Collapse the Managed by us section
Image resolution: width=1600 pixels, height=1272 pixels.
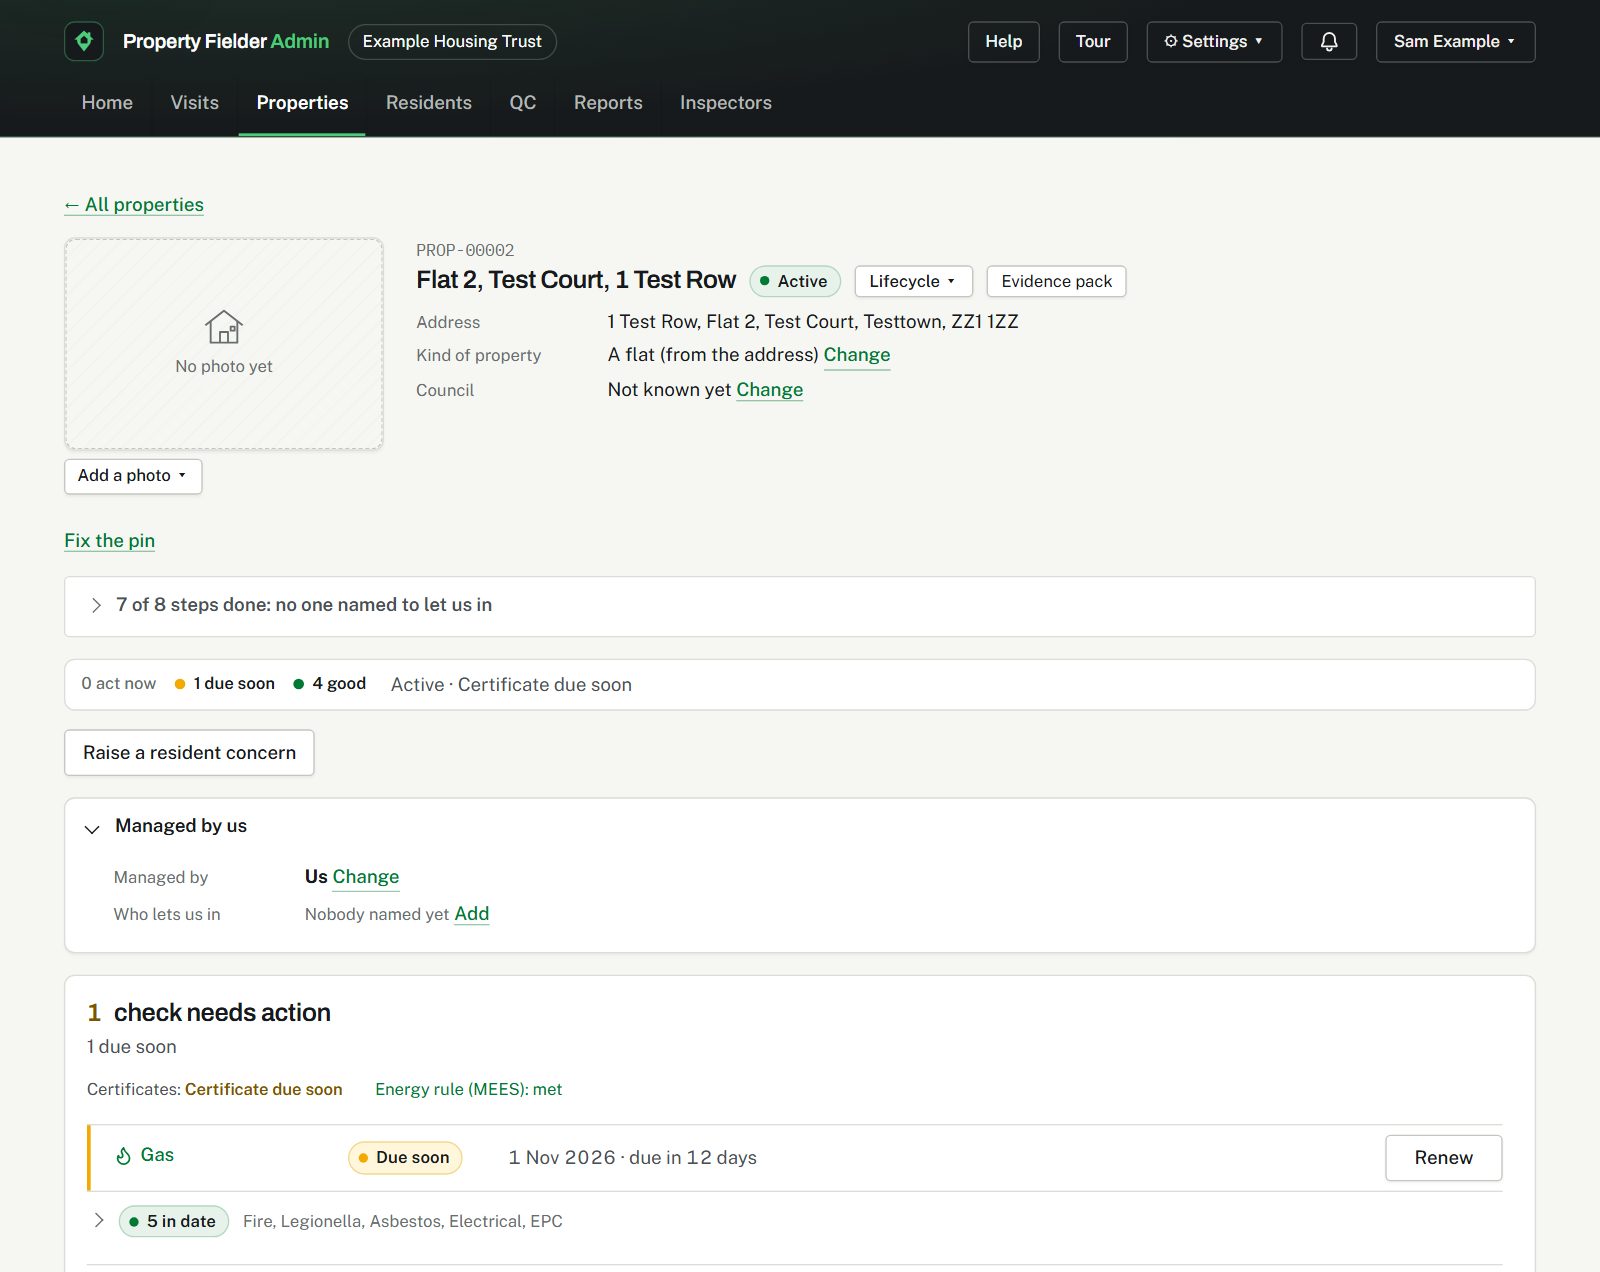[92, 828]
